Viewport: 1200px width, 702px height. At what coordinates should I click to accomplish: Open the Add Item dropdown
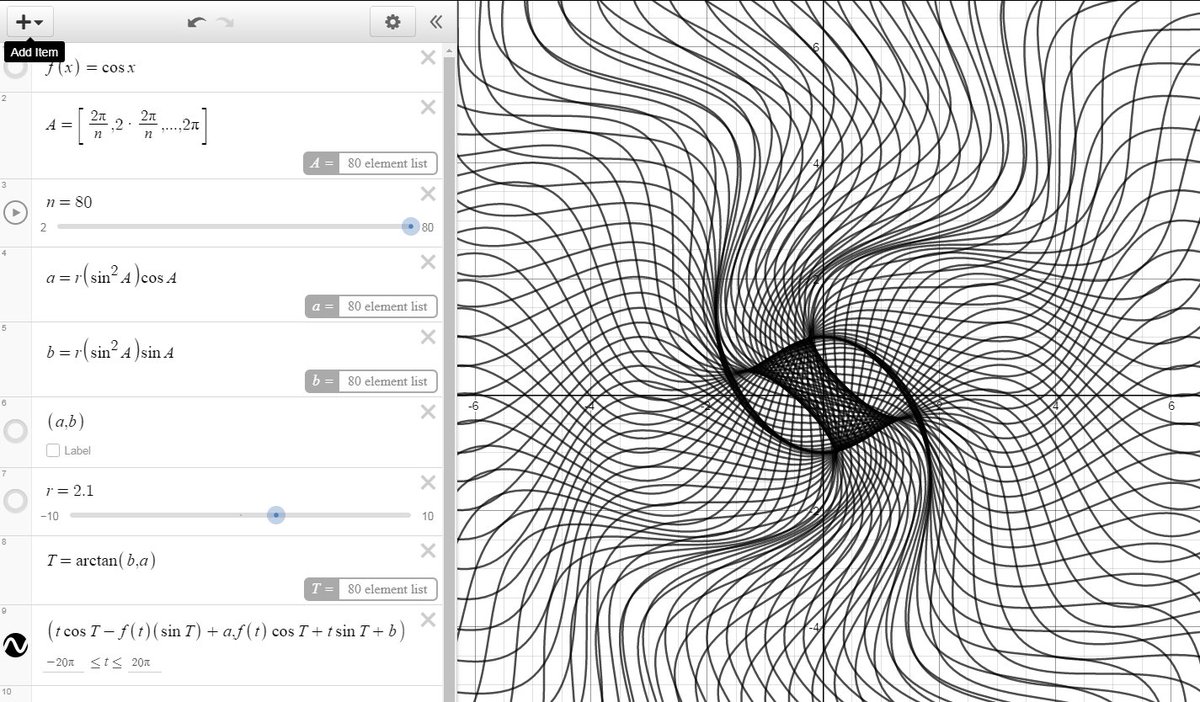(x=29, y=21)
